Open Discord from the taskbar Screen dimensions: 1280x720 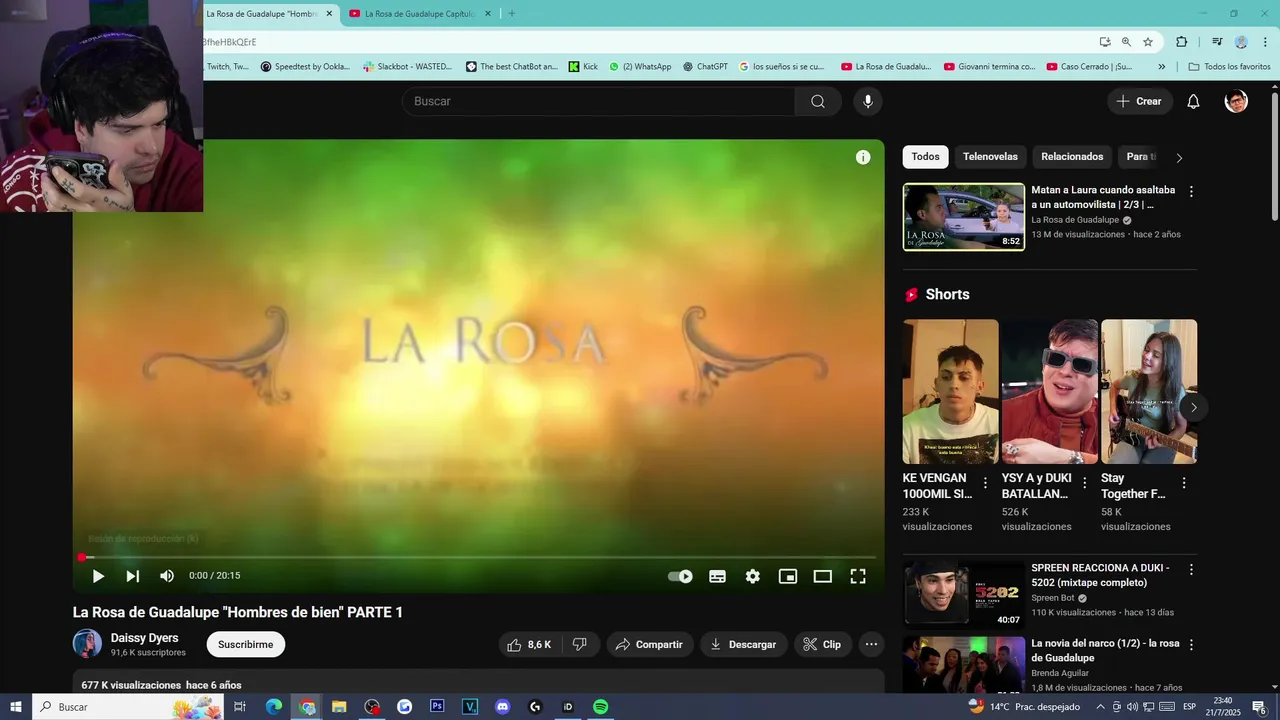point(502,707)
